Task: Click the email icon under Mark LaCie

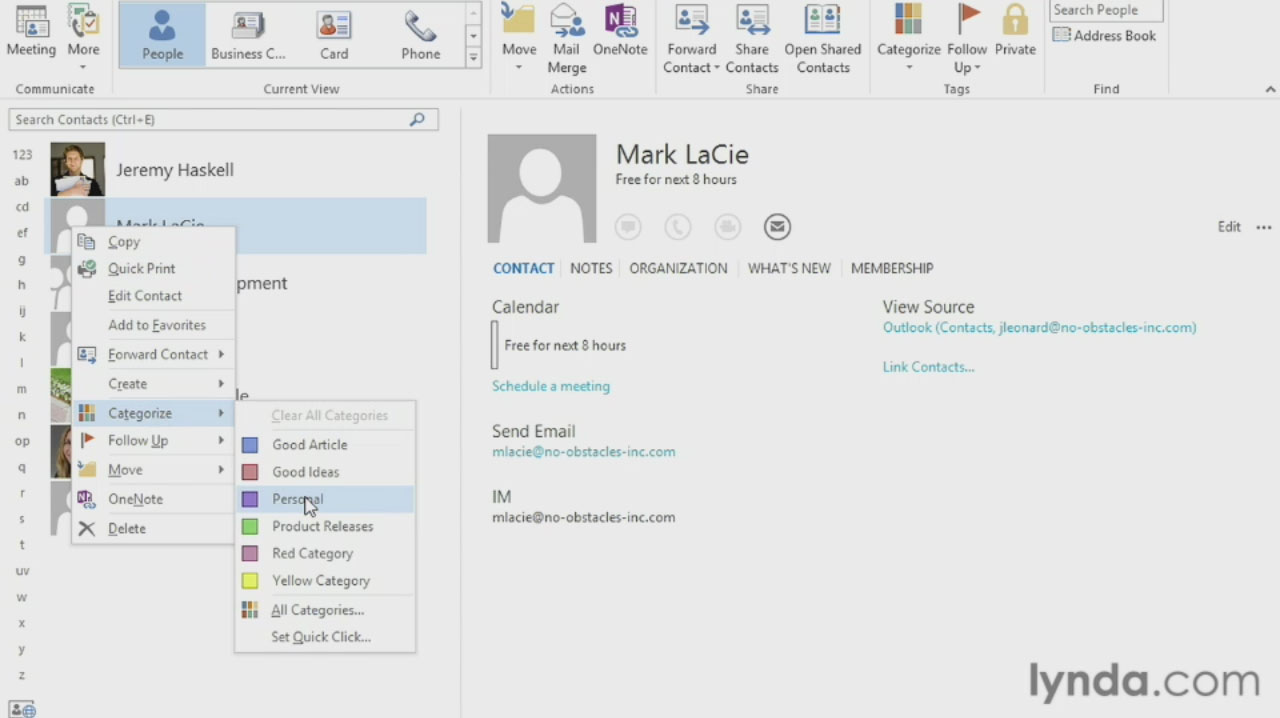Action: tap(777, 227)
